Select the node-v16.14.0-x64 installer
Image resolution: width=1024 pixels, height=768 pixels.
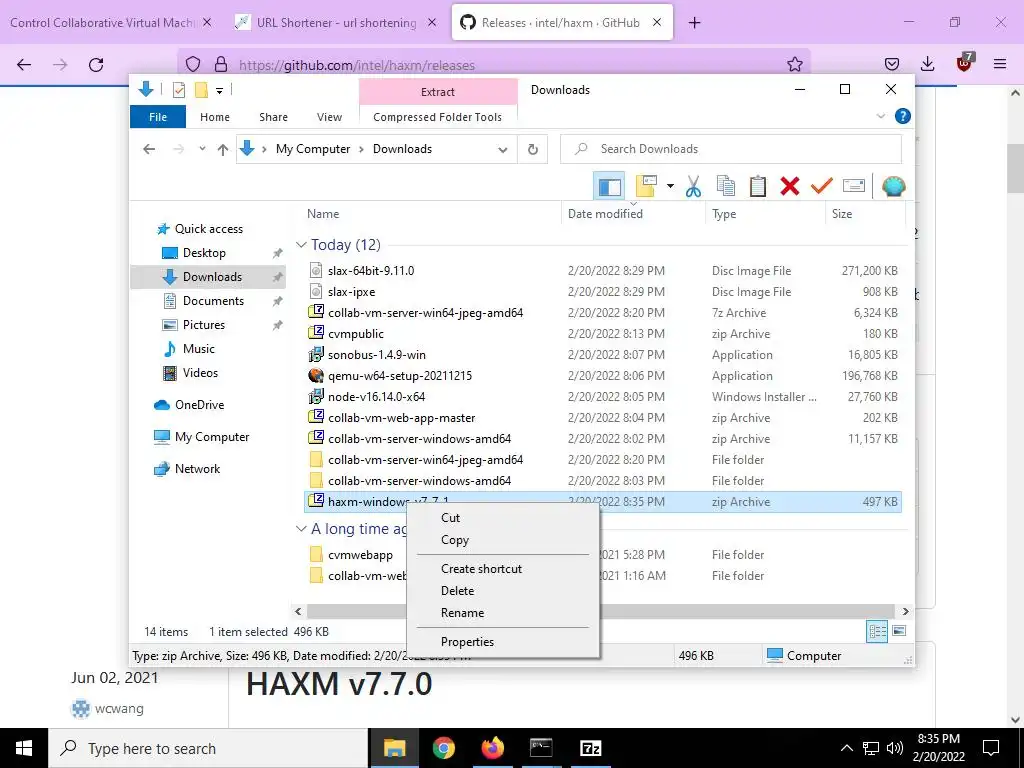click(x=376, y=396)
